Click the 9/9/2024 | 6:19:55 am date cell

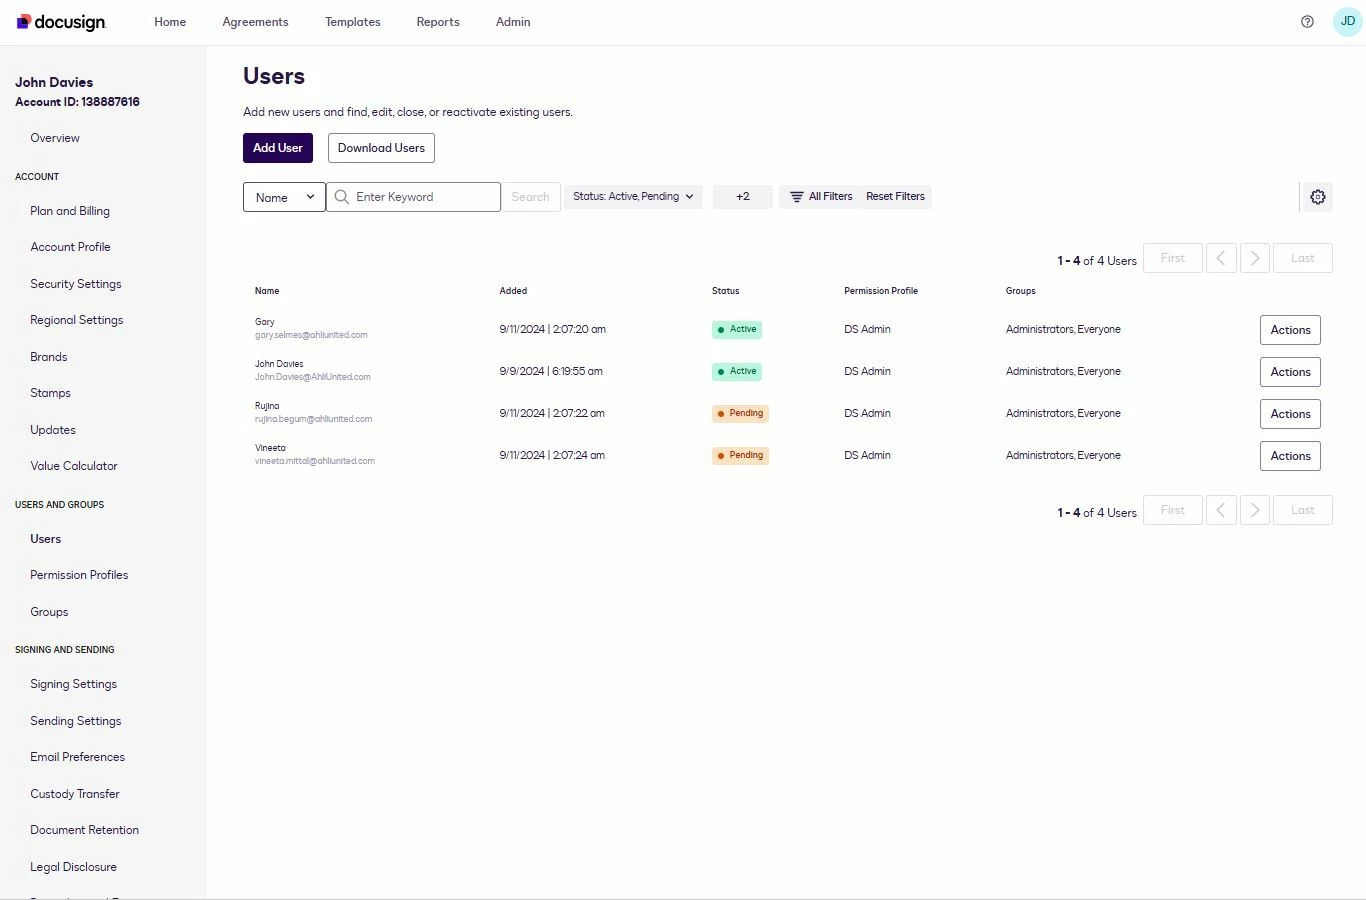pyautogui.click(x=551, y=371)
